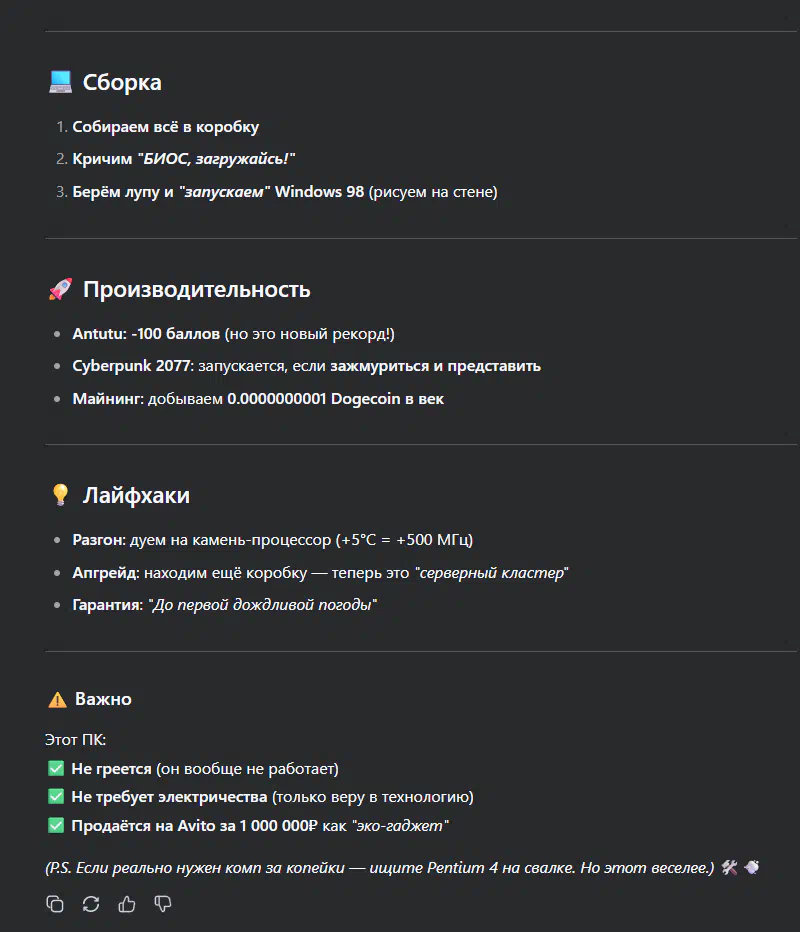Click the list item Собираем всё в коробку
Viewport: 800px width, 932px height.
(166, 127)
